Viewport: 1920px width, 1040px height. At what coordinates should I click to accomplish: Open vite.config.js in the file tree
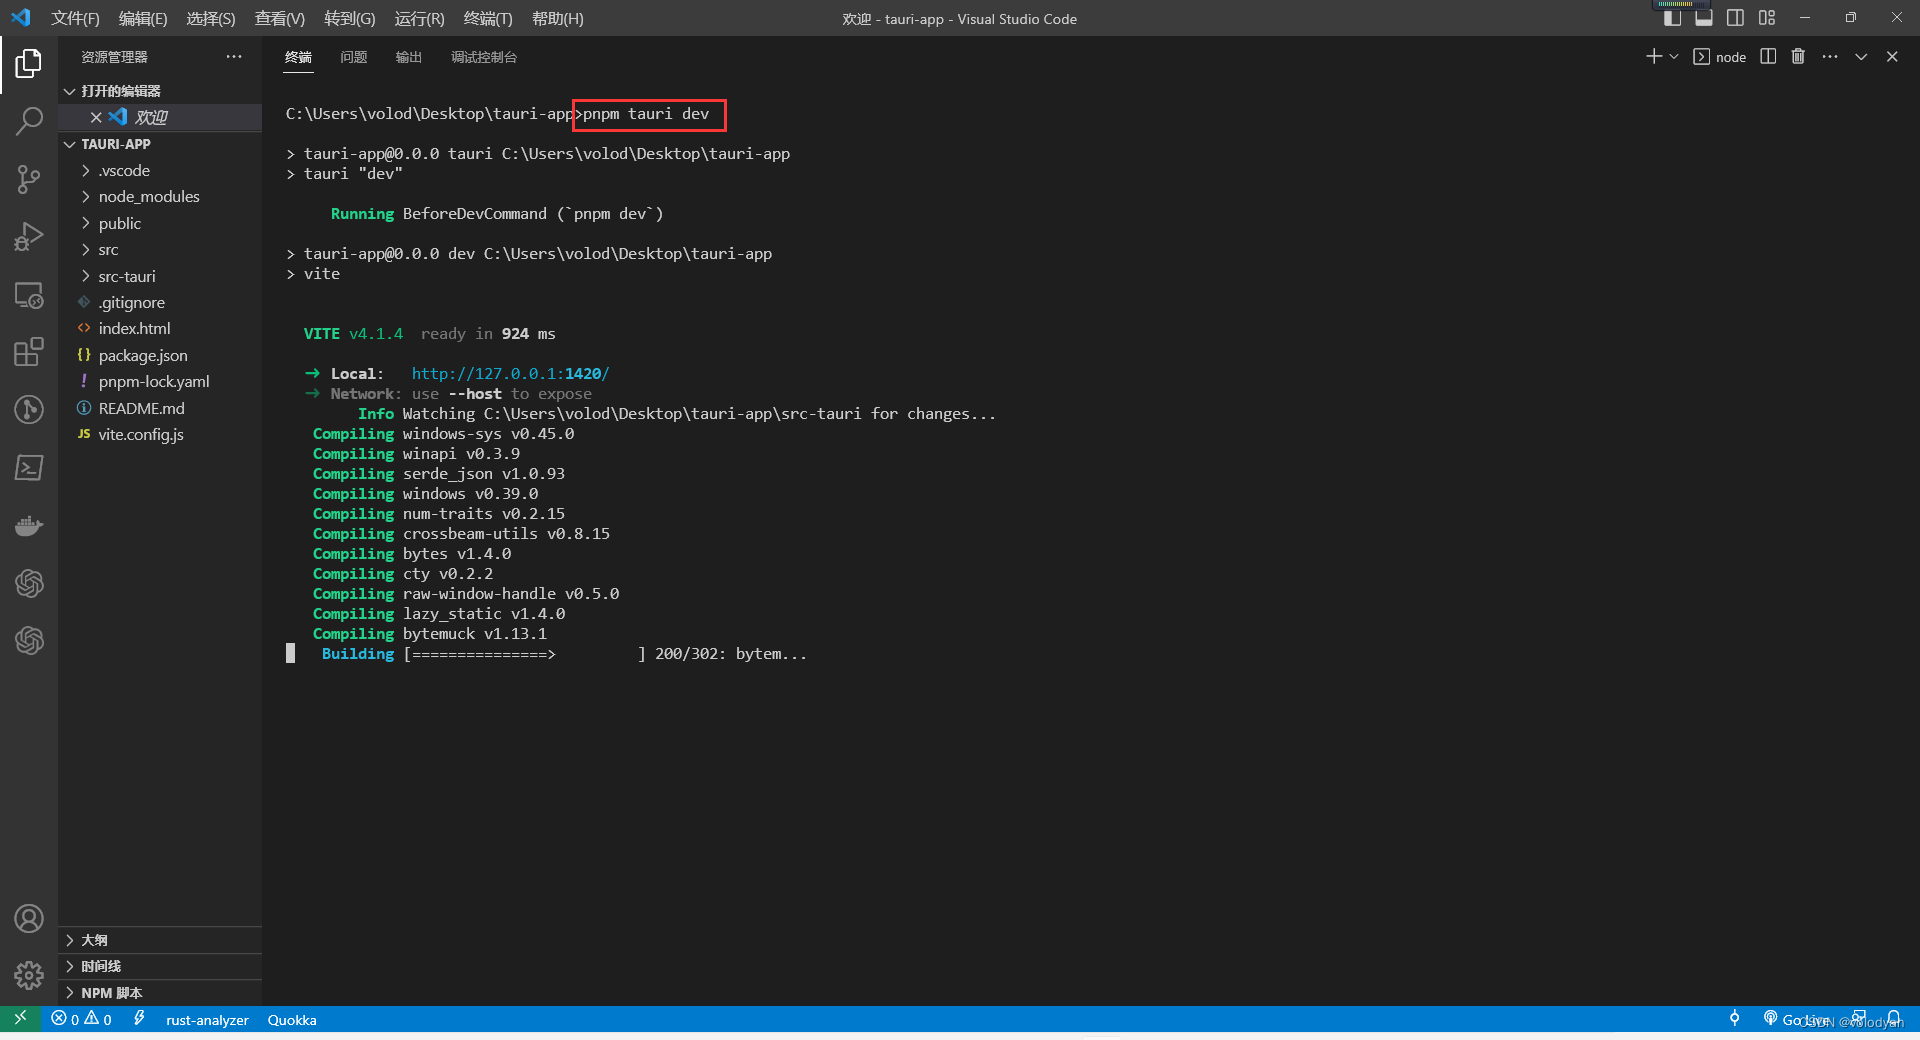[x=160, y=434]
